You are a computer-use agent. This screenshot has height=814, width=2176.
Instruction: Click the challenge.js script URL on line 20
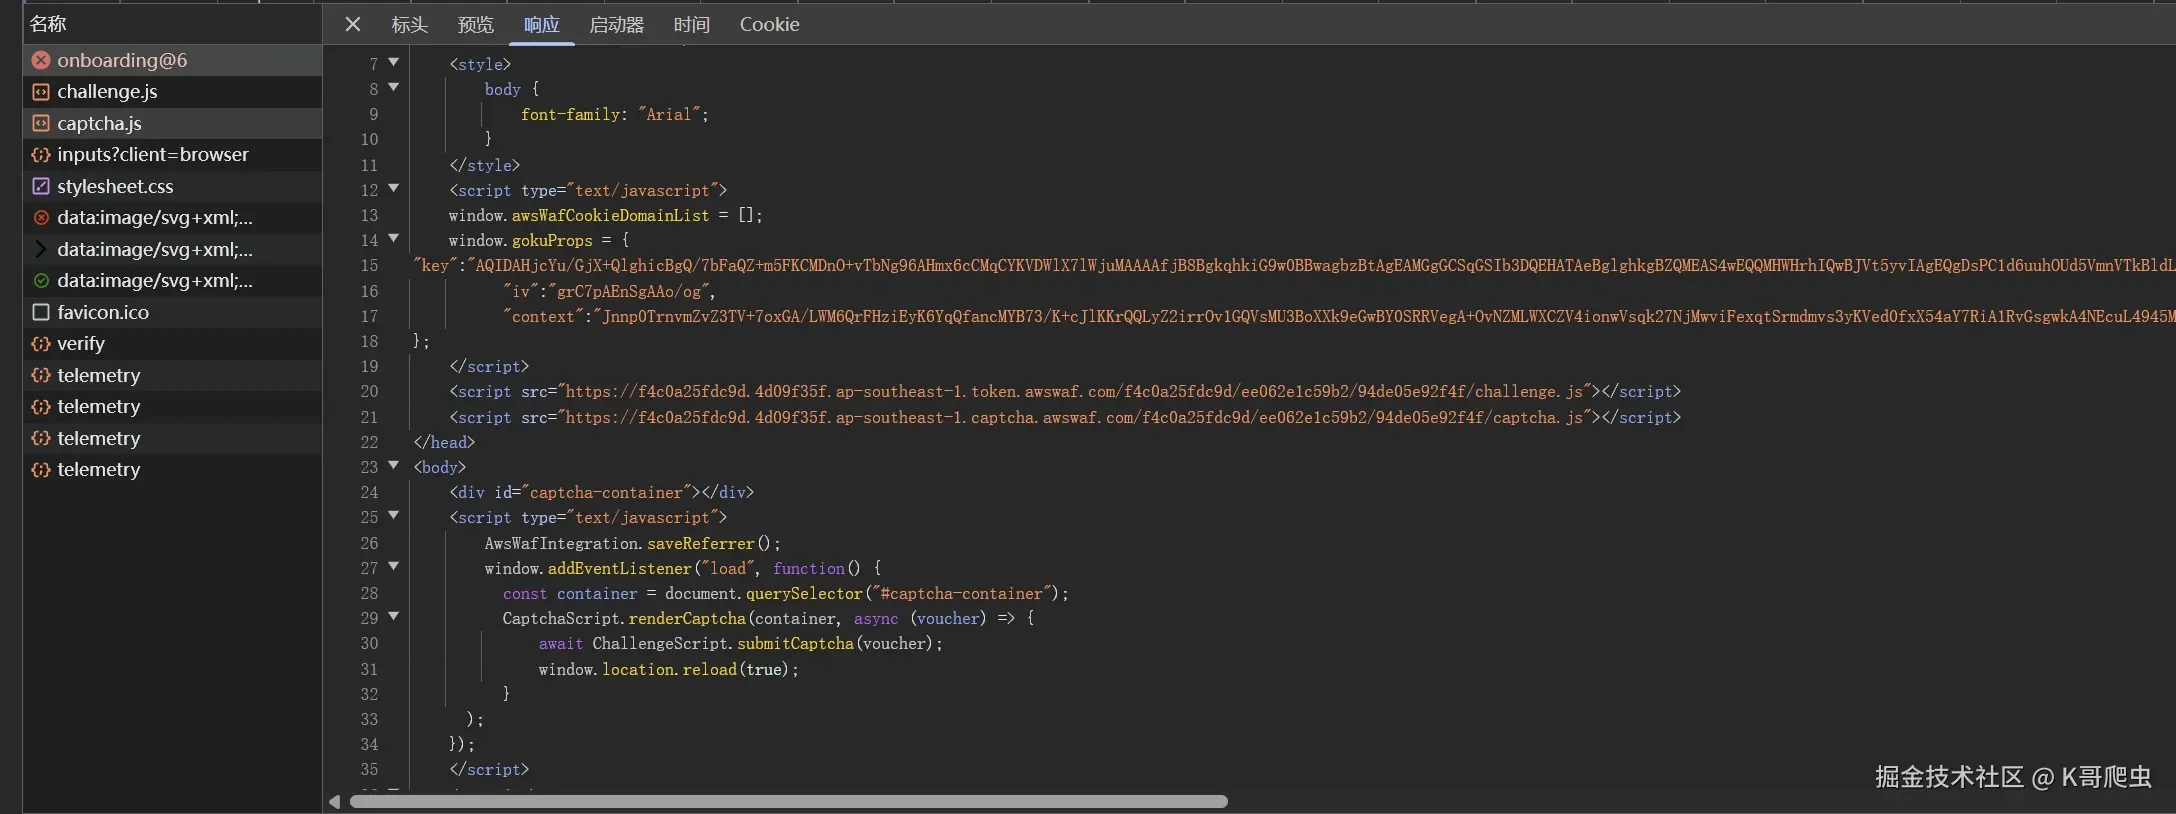pos(1075,392)
